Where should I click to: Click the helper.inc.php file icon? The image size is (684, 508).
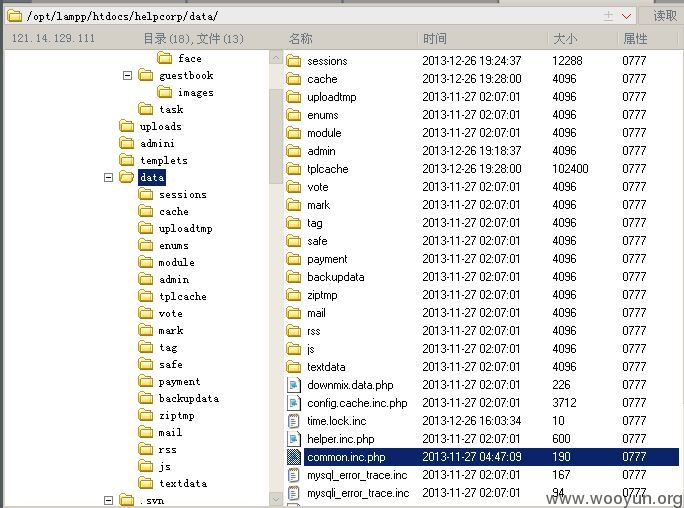click(294, 439)
